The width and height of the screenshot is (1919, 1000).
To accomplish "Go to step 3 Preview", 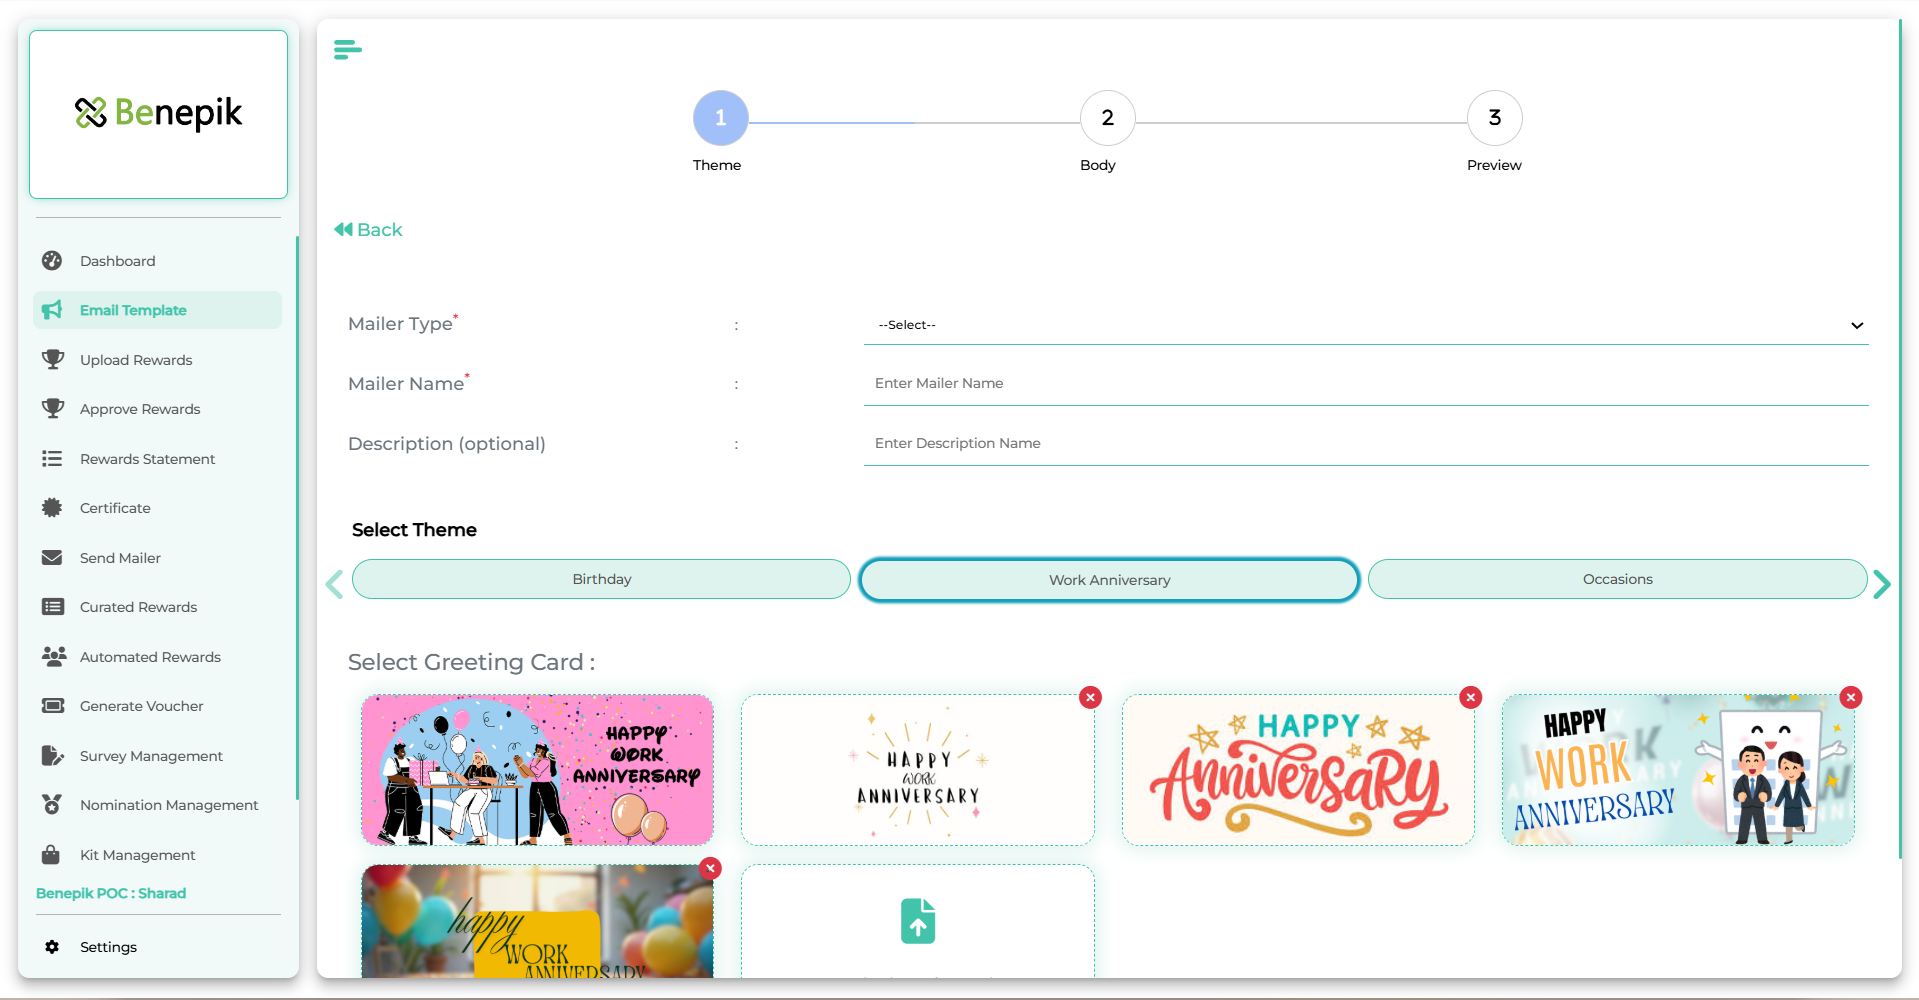I will [x=1494, y=118].
